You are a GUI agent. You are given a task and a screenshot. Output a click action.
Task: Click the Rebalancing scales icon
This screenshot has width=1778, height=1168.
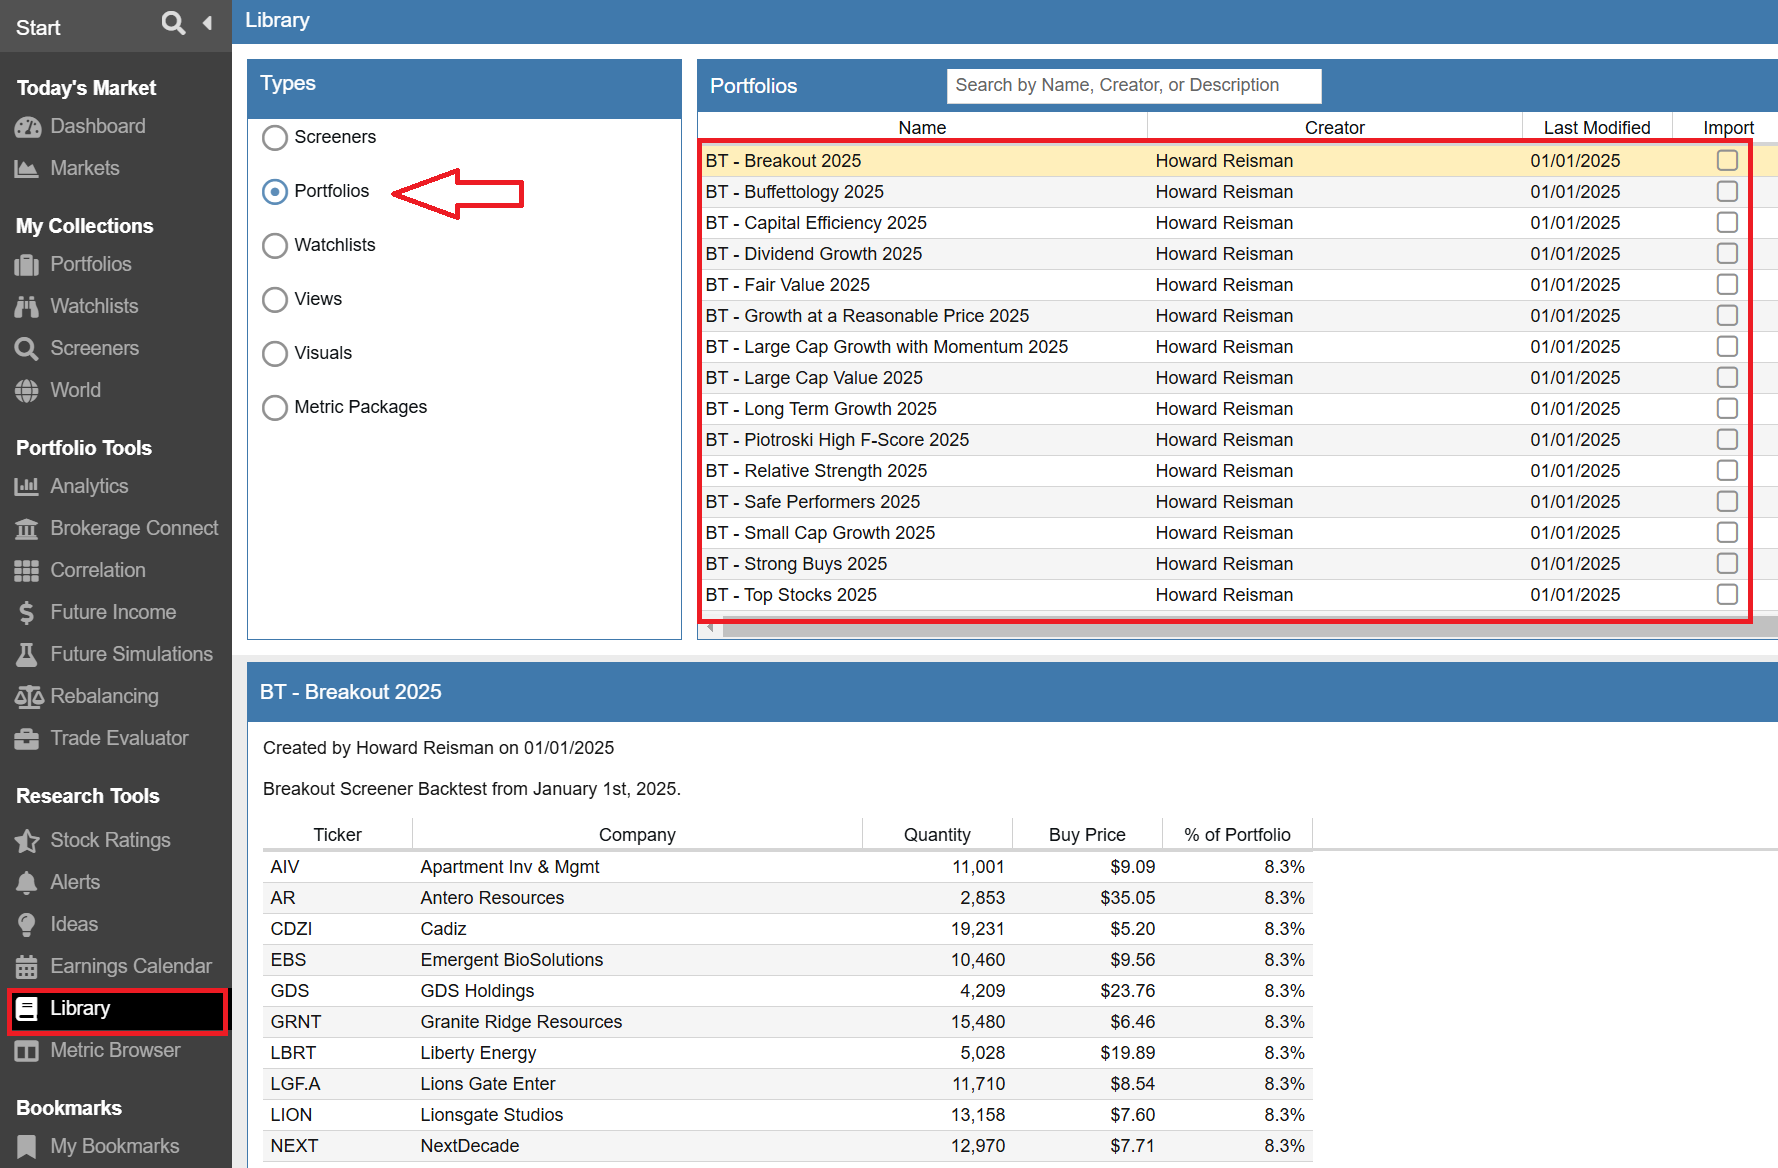click(x=29, y=697)
